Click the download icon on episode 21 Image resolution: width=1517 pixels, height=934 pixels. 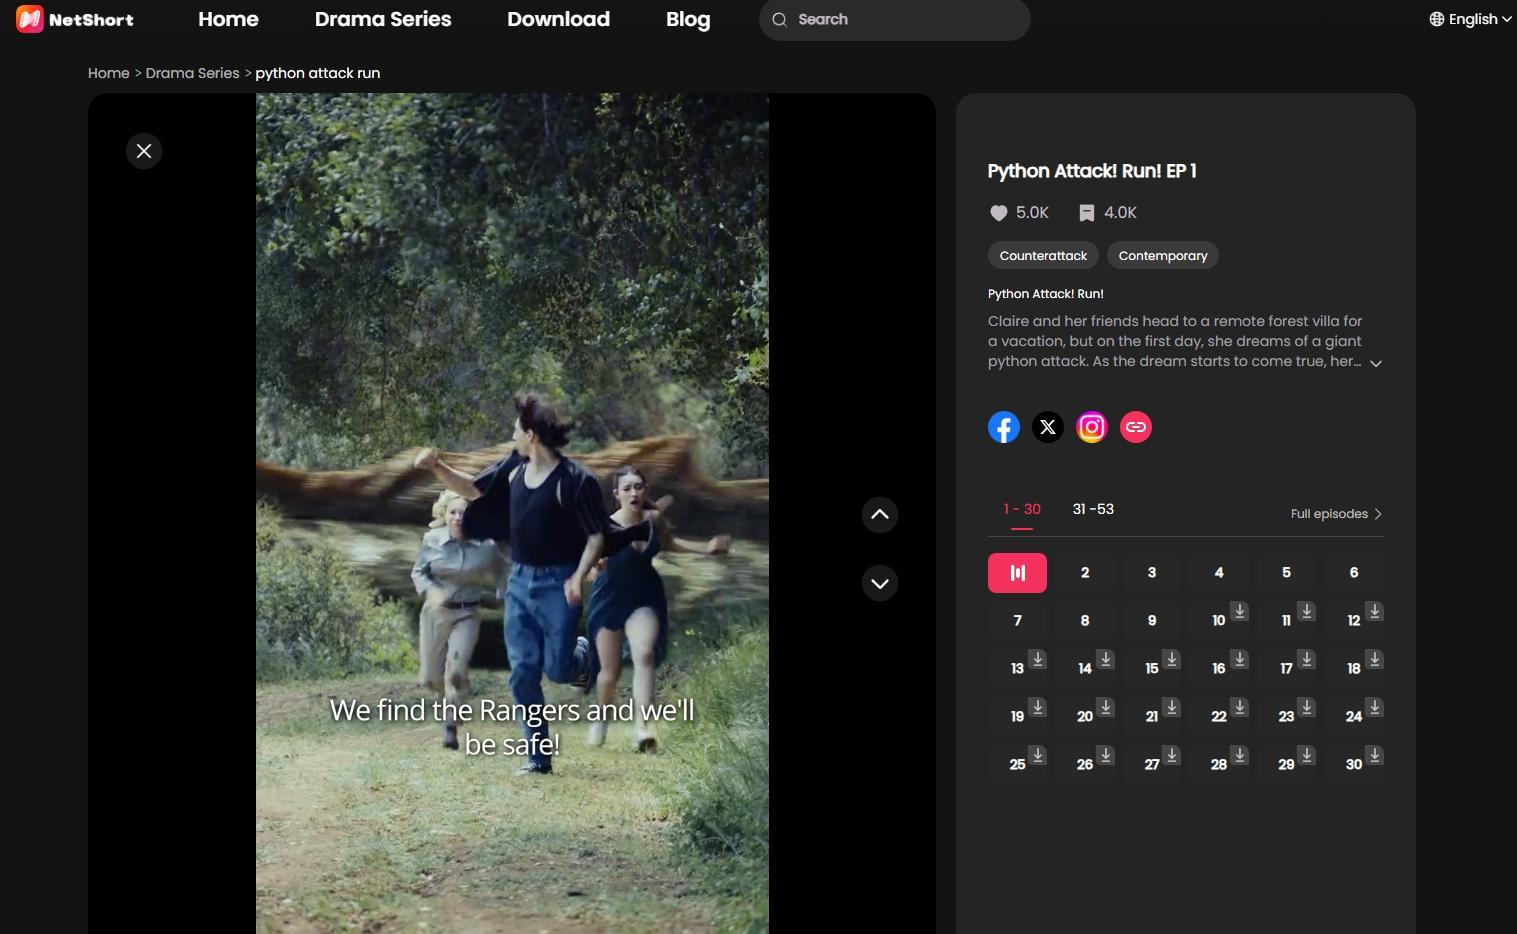1172,706
